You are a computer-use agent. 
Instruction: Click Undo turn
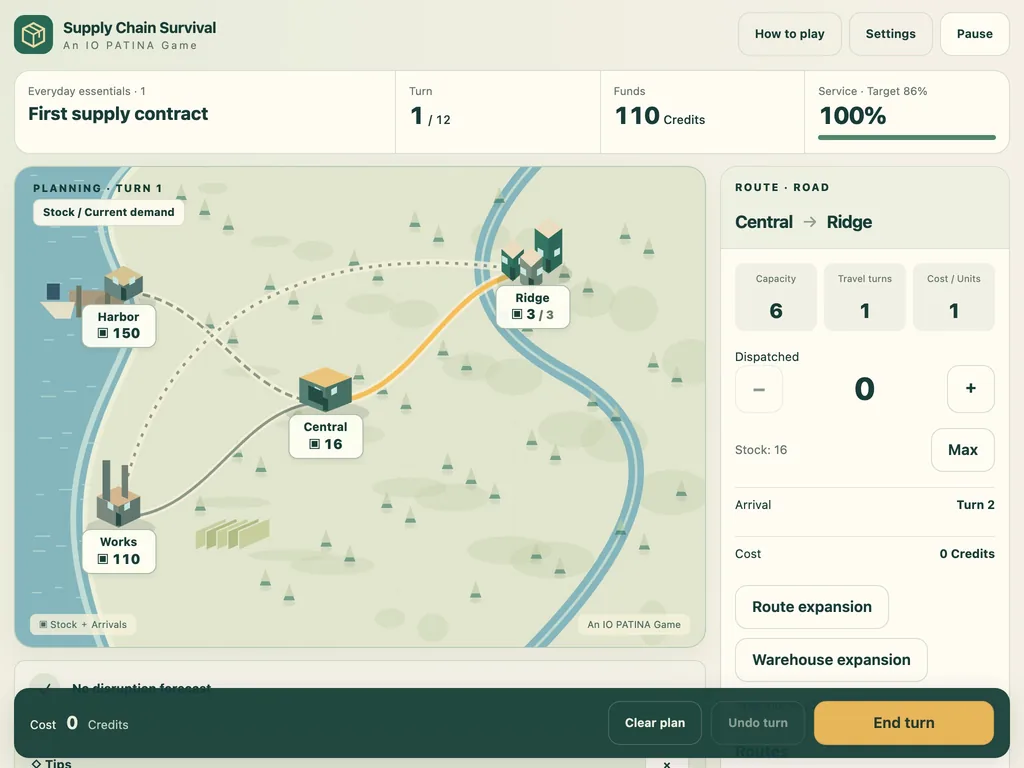(758, 723)
